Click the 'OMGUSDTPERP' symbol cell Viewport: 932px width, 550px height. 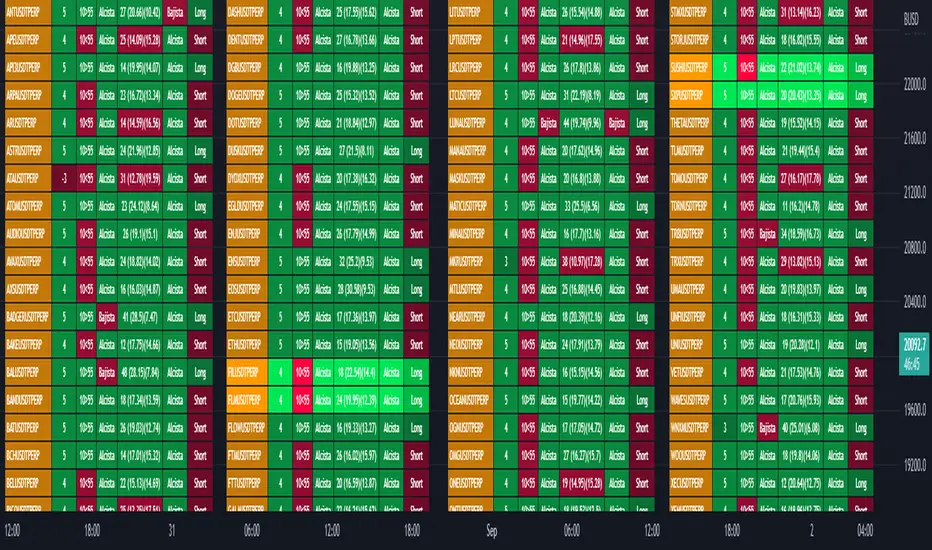470,455
